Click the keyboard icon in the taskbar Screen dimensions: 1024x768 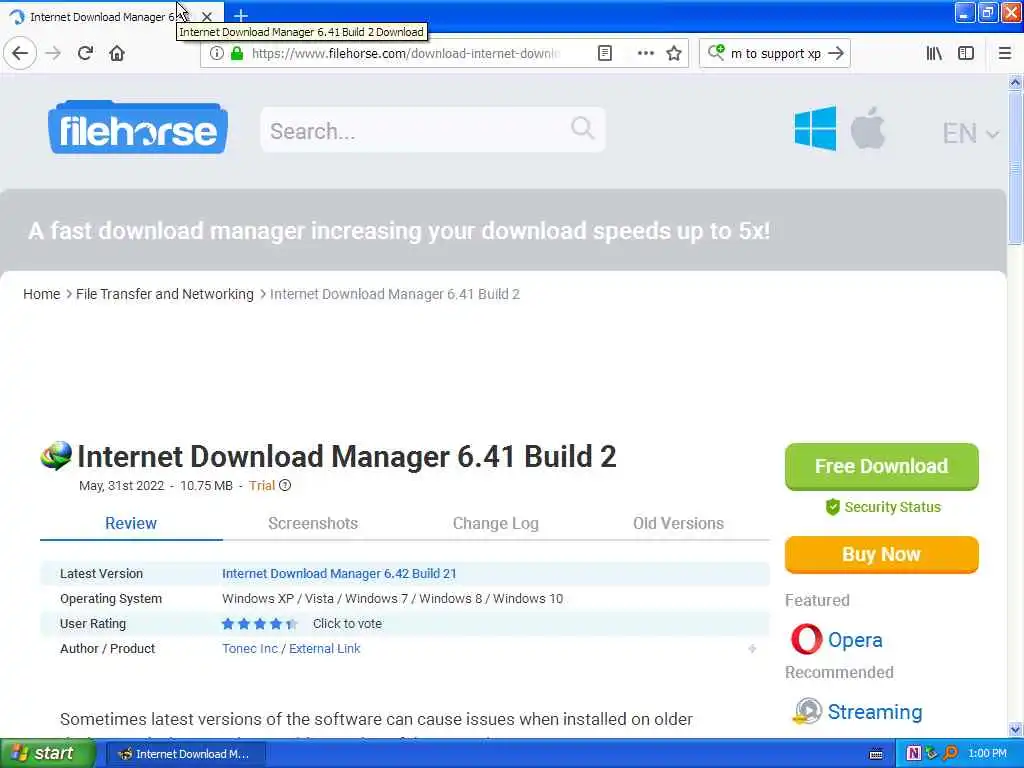pos(876,754)
